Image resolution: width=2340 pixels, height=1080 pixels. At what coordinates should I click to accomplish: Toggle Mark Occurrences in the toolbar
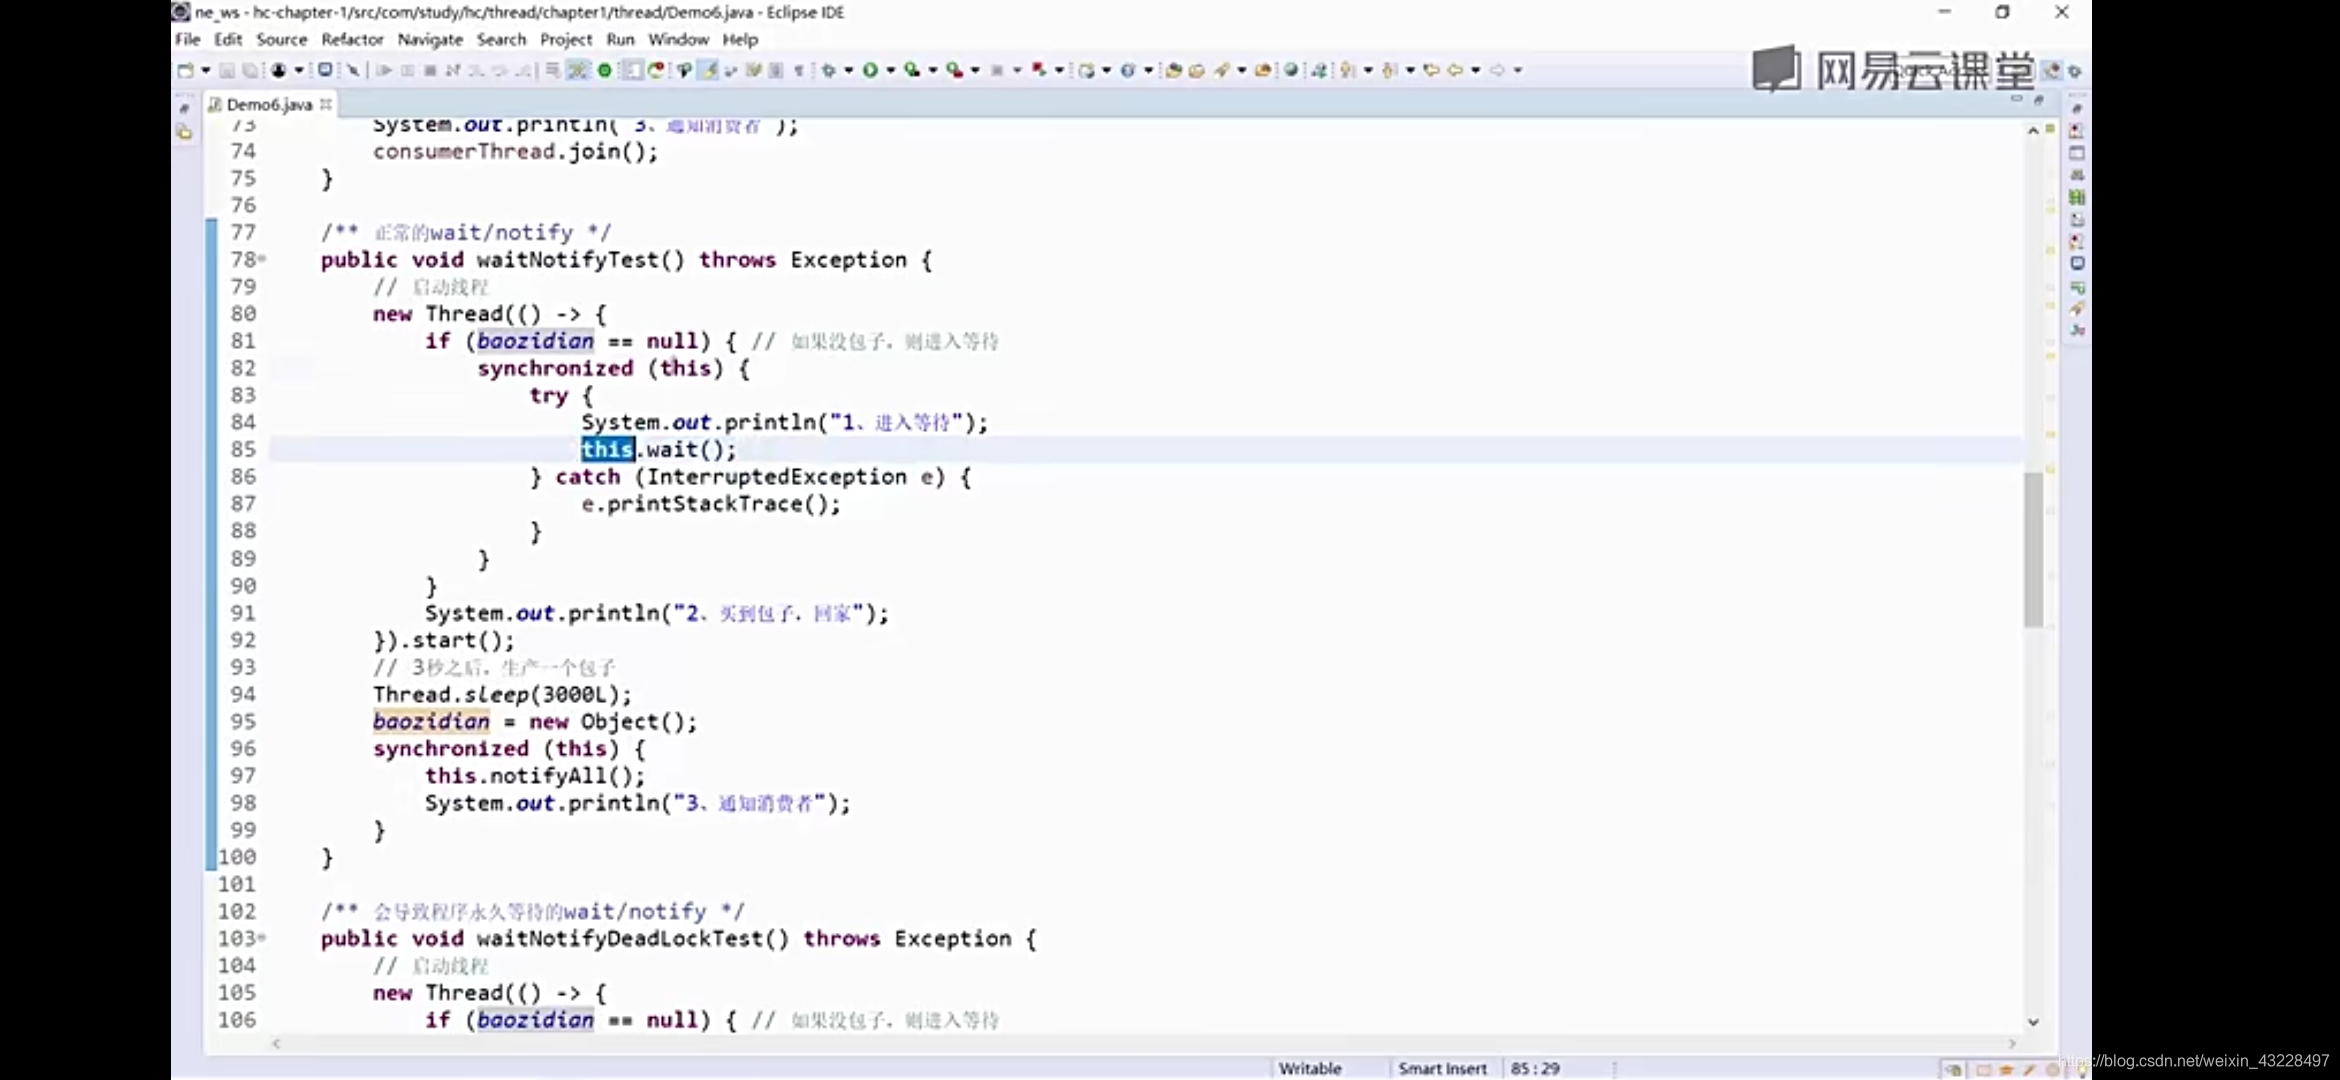[x=707, y=70]
